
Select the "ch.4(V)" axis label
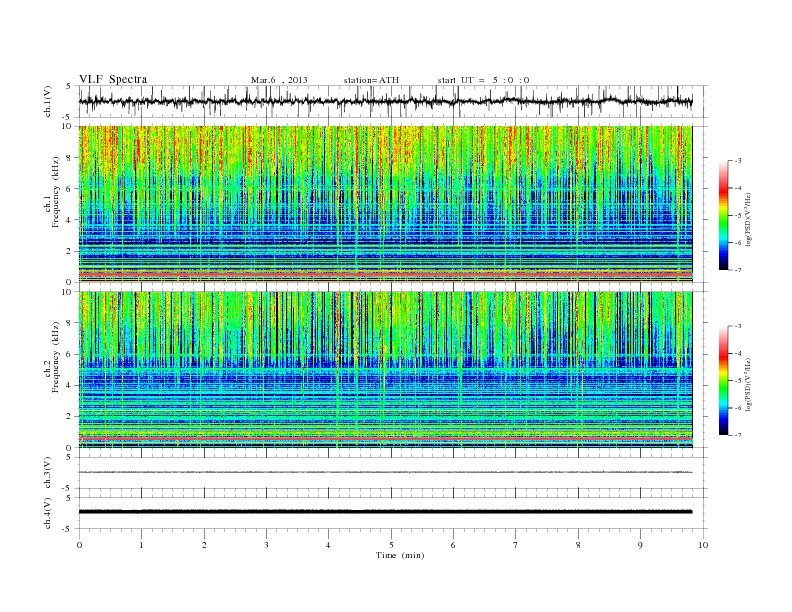48,513
